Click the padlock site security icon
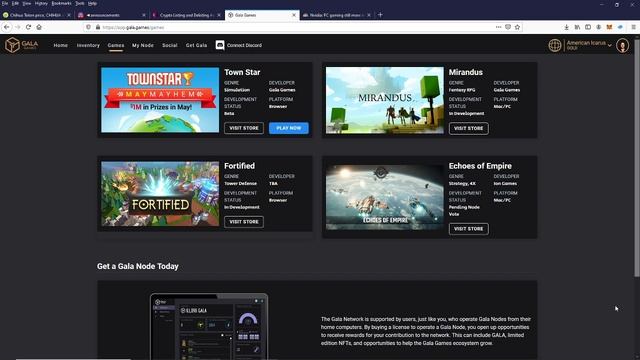This screenshot has height=360, width=640. click(98, 27)
